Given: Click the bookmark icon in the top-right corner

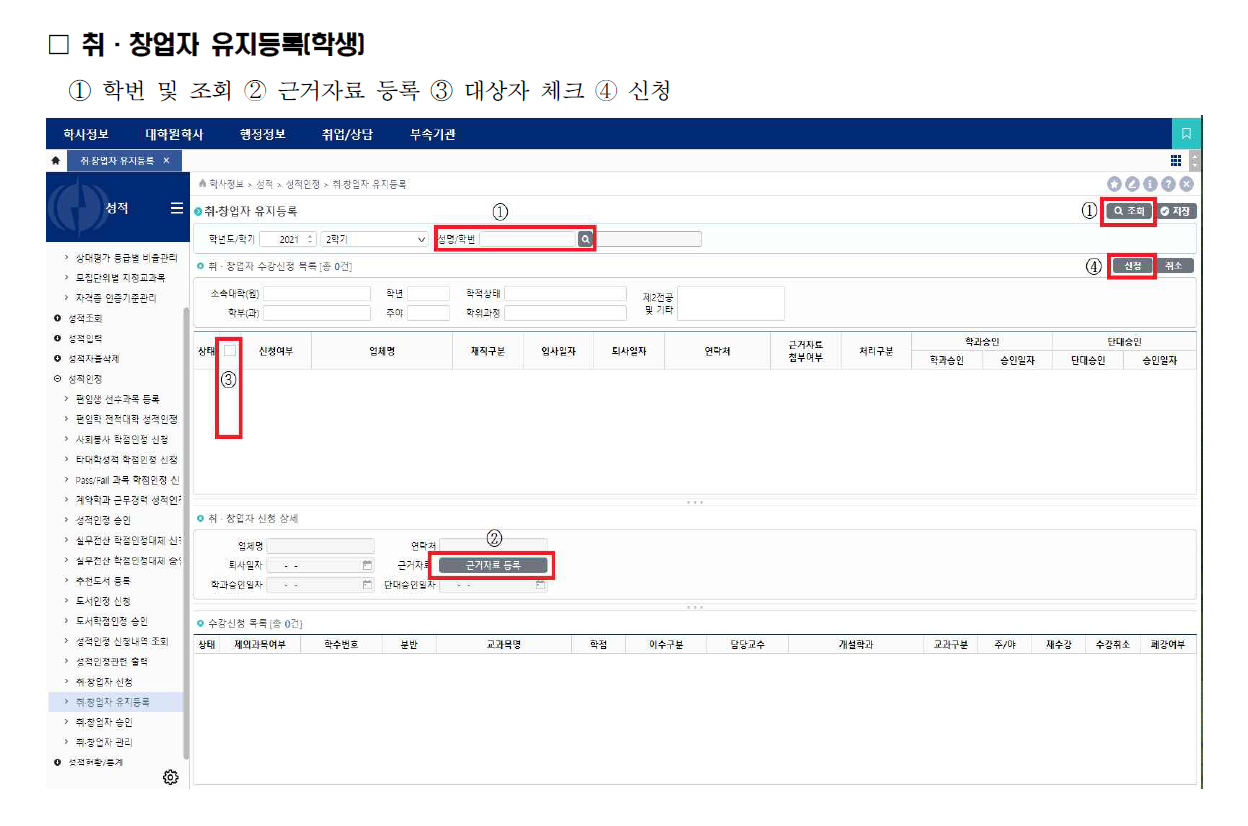Looking at the screenshot, I should 1186,133.
